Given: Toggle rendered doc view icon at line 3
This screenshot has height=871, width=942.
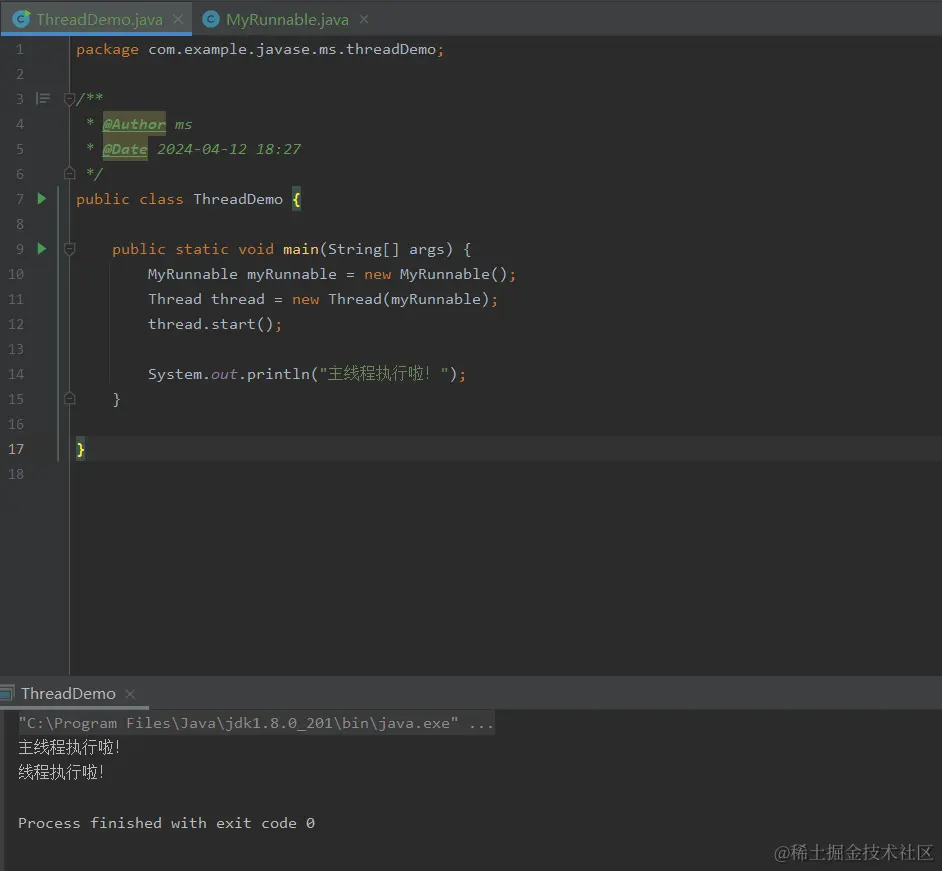Looking at the screenshot, I should [x=43, y=98].
